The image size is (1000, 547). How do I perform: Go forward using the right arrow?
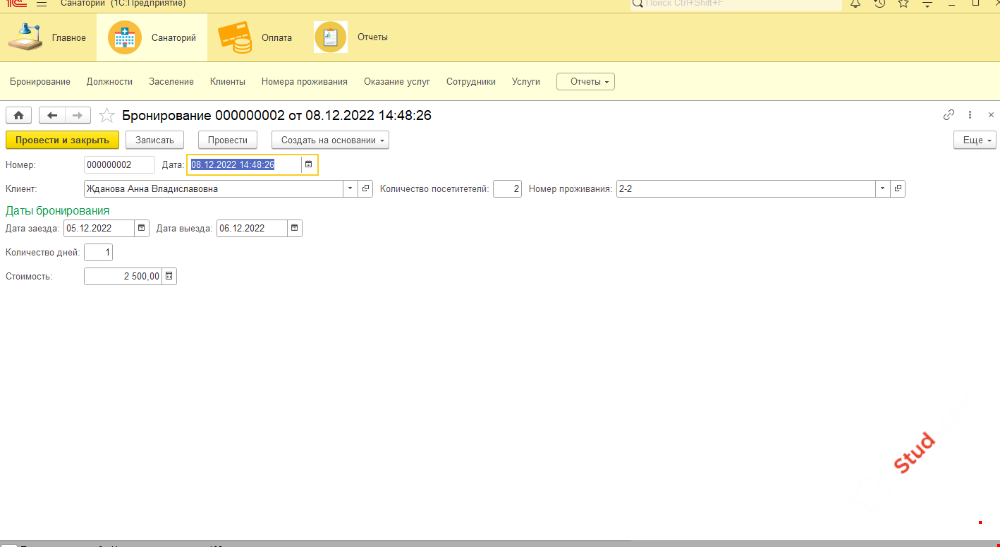78,115
